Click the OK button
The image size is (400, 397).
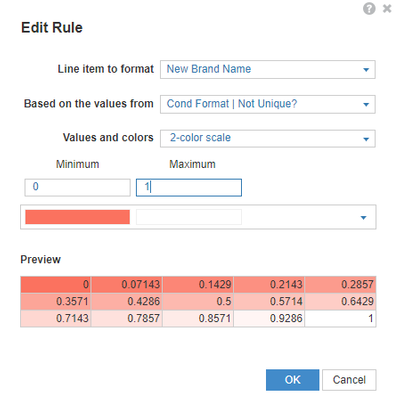(292, 380)
